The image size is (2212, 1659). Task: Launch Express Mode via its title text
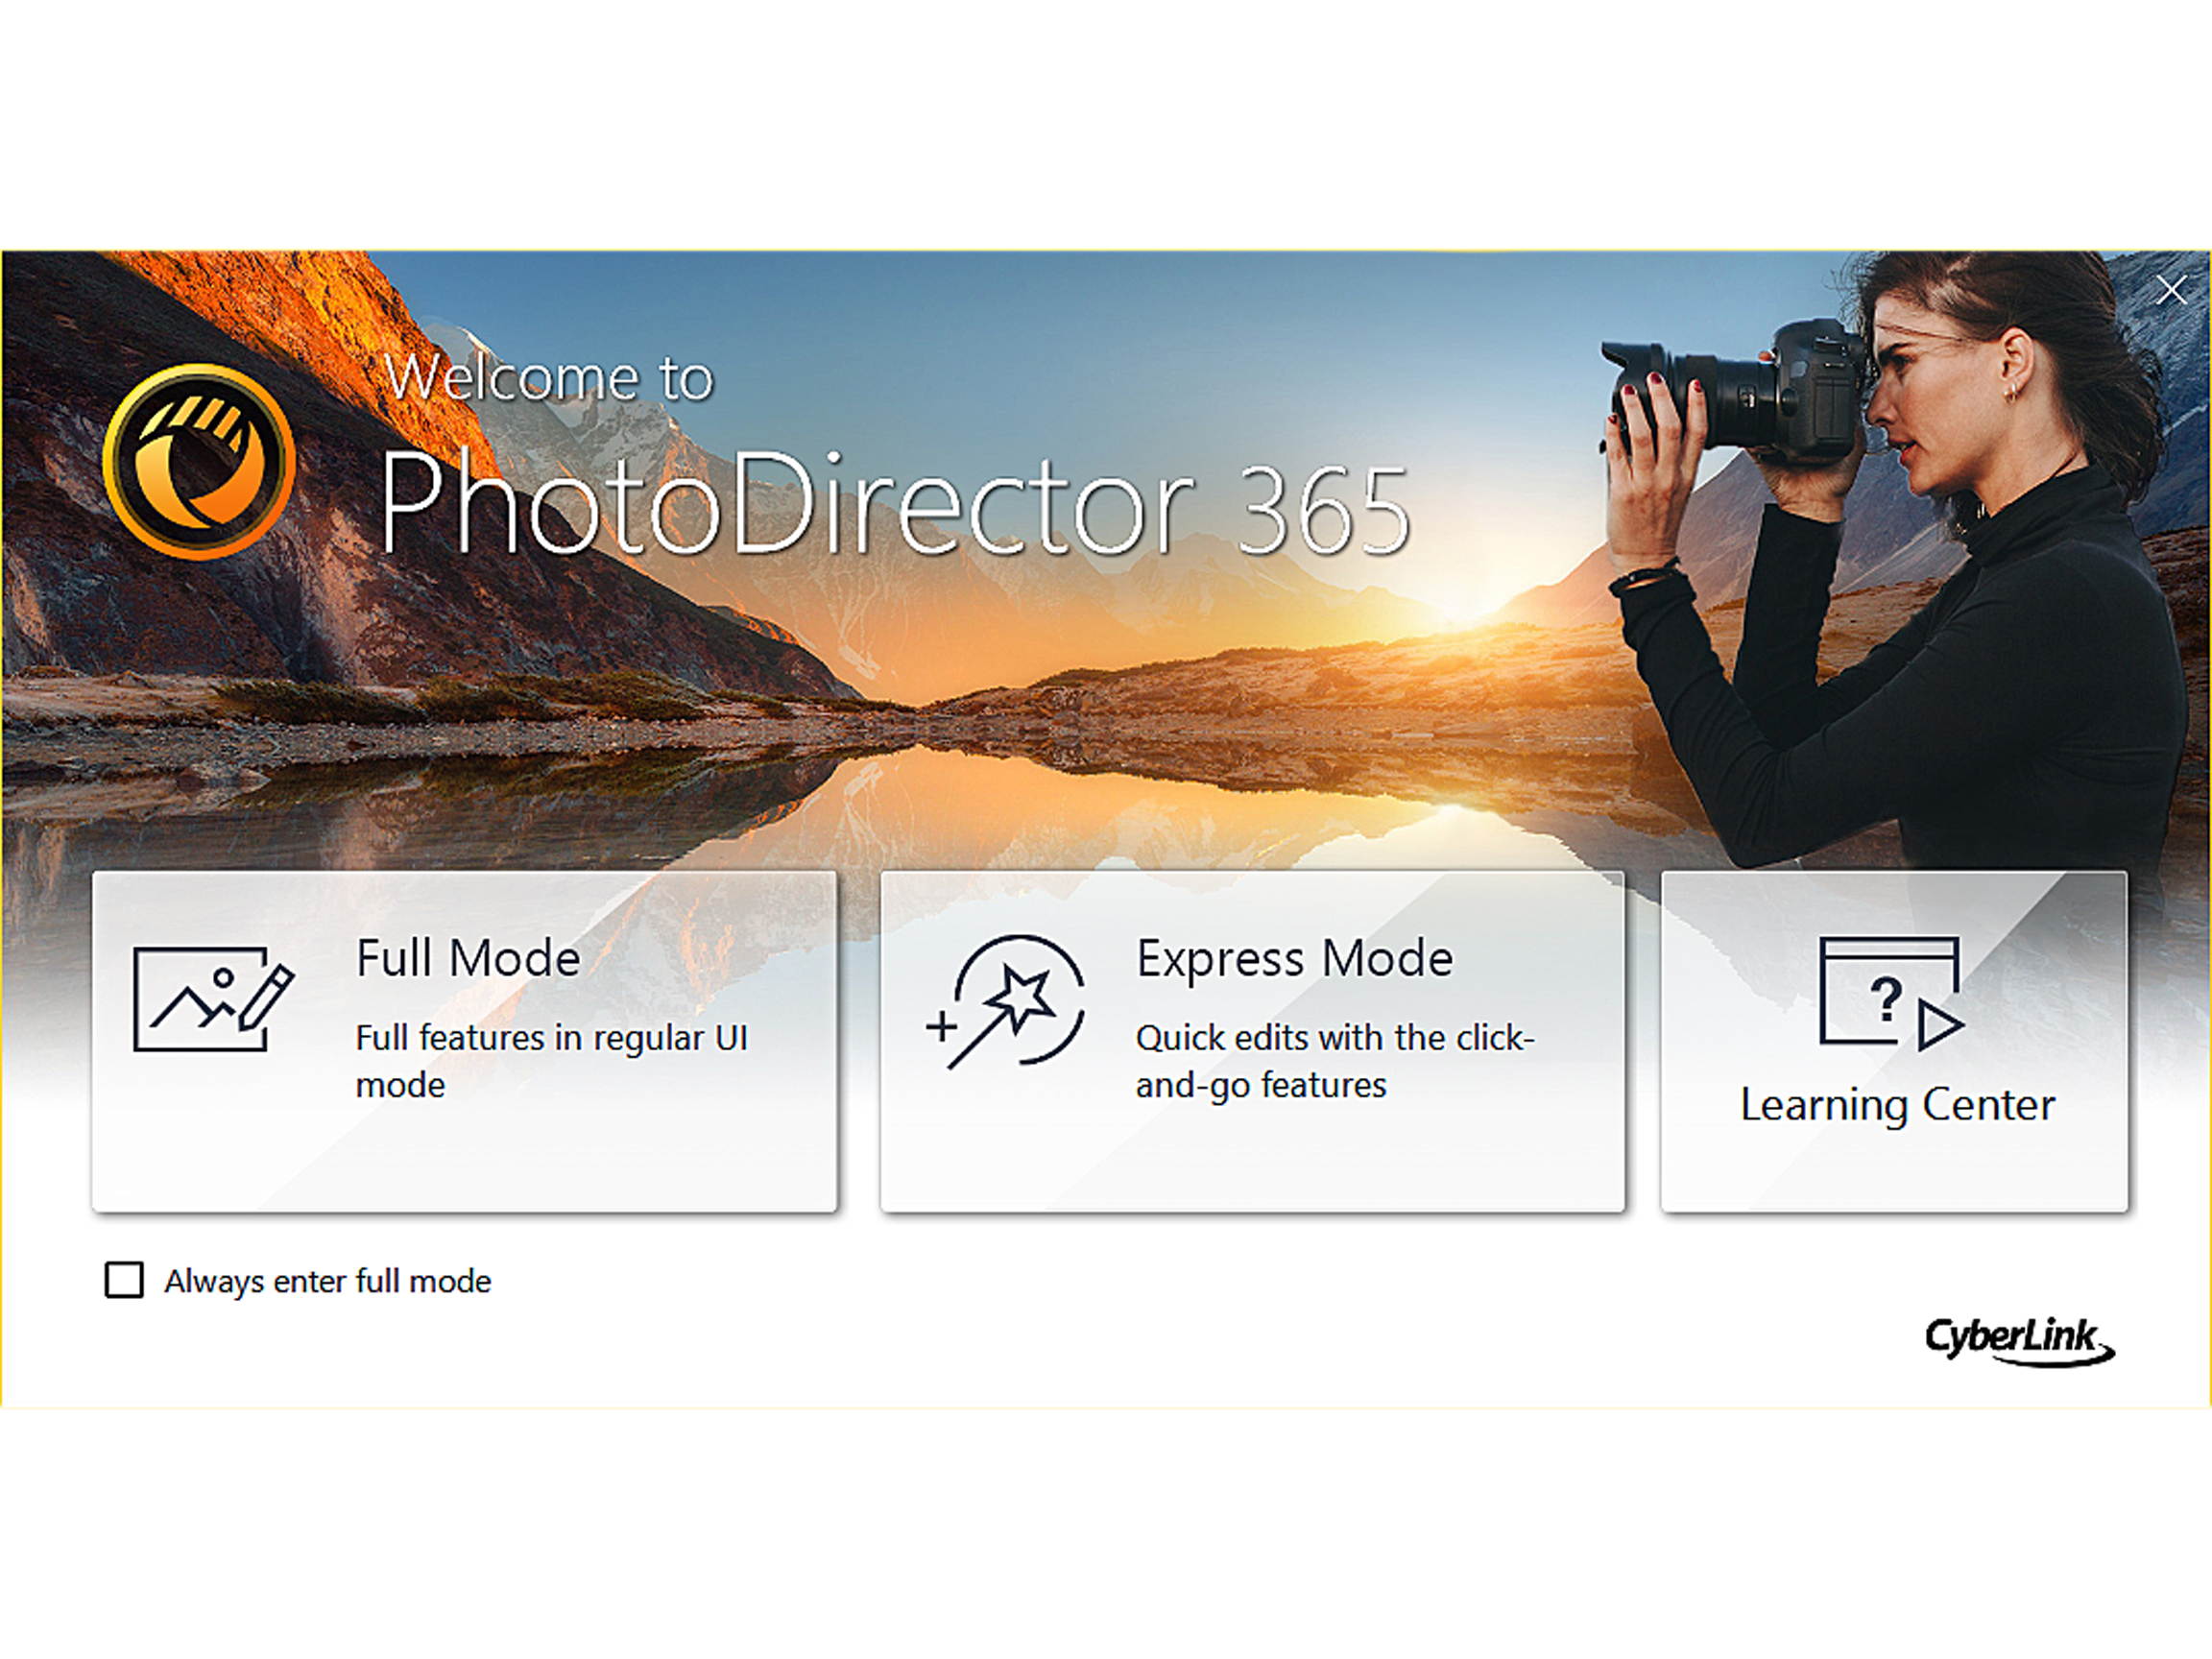pos(1294,958)
